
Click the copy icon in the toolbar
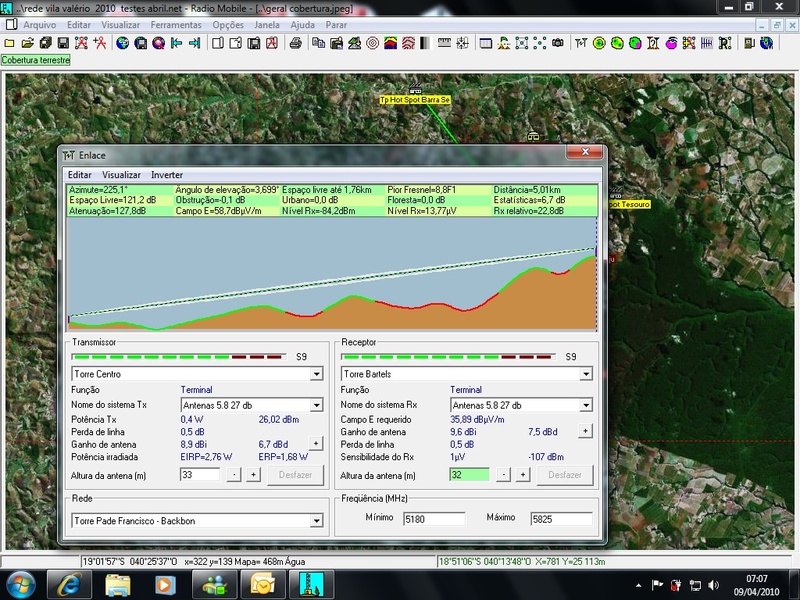[318, 43]
